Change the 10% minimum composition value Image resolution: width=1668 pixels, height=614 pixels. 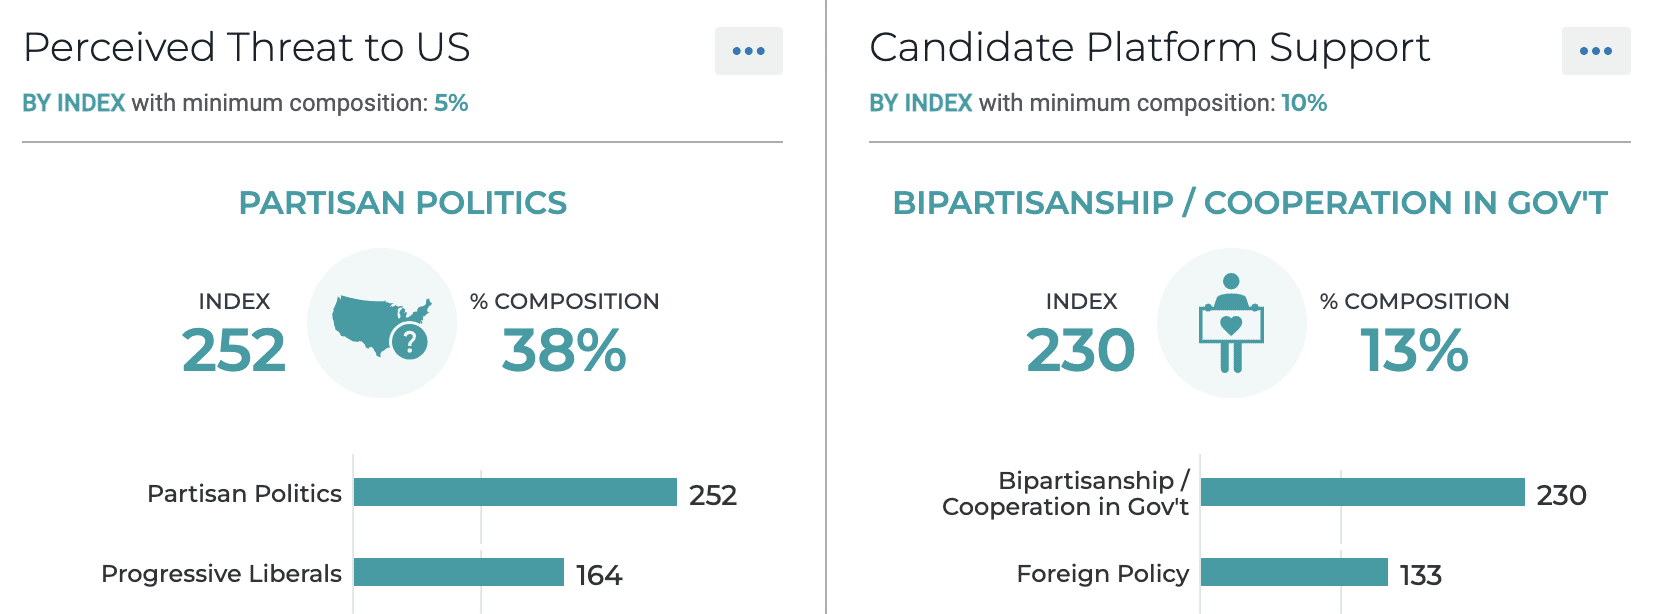pyautogui.click(x=1304, y=103)
